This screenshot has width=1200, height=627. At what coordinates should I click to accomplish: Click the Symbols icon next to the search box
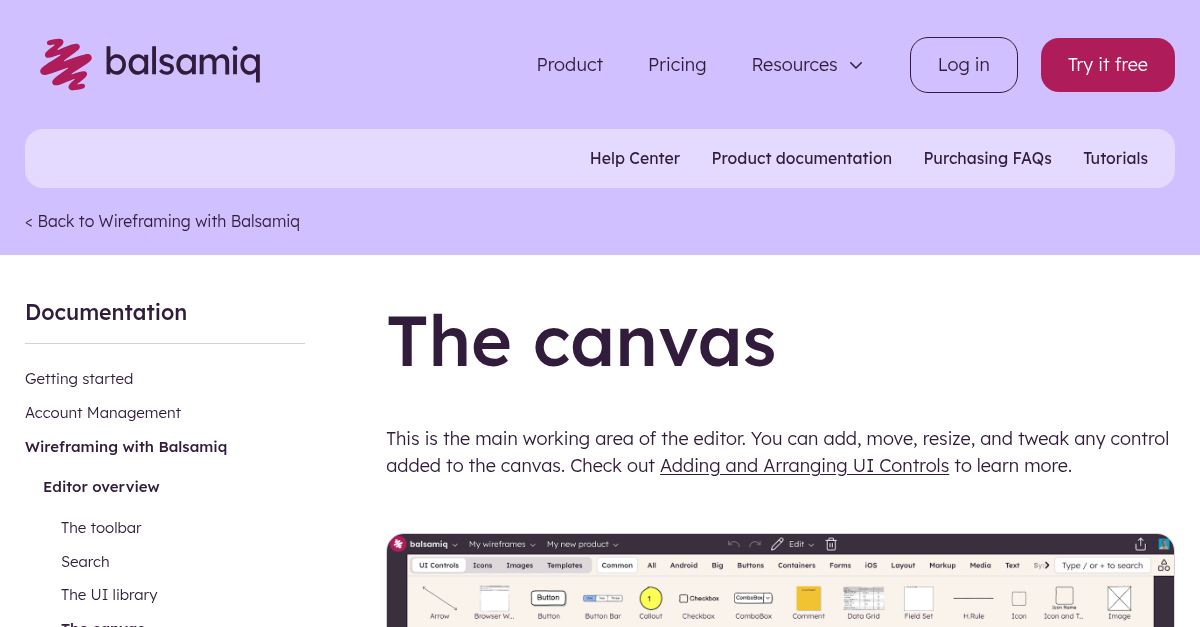tap(1163, 565)
